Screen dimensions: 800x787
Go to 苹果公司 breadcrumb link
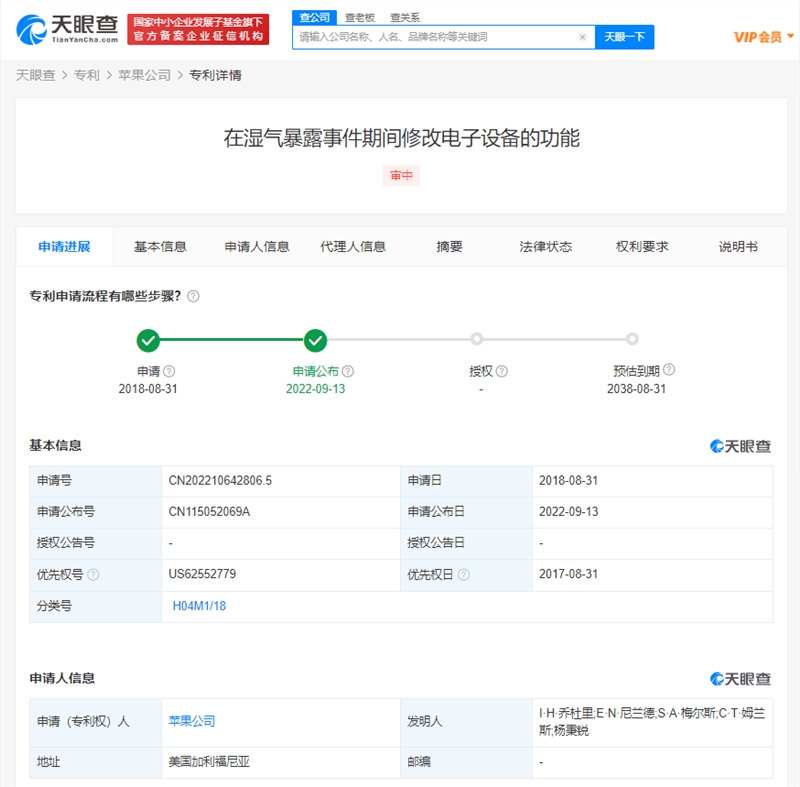pyautogui.click(x=144, y=75)
